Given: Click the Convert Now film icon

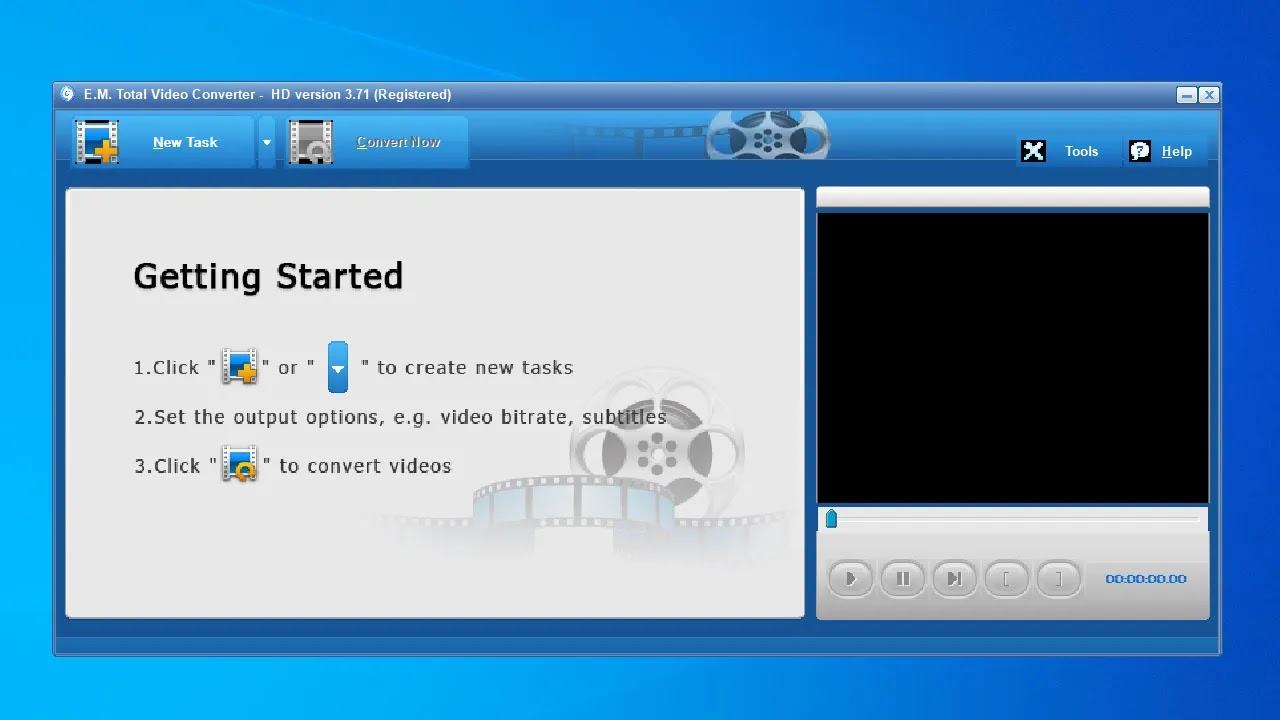Looking at the screenshot, I should pos(311,142).
